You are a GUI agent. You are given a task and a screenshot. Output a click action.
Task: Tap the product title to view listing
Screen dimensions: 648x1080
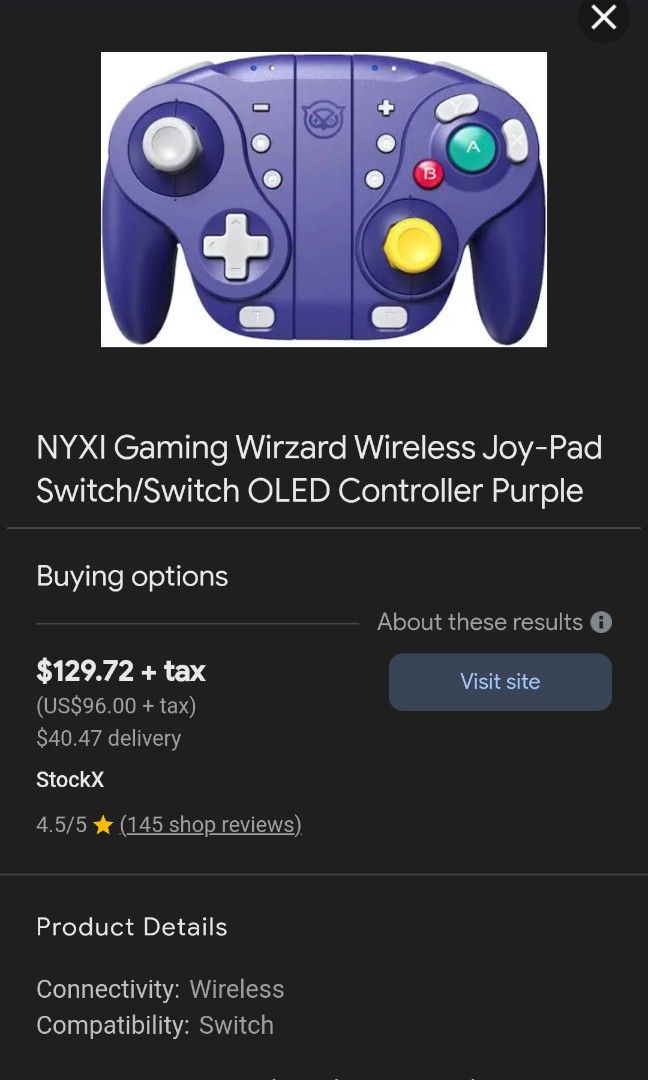click(x=319, y=468)
